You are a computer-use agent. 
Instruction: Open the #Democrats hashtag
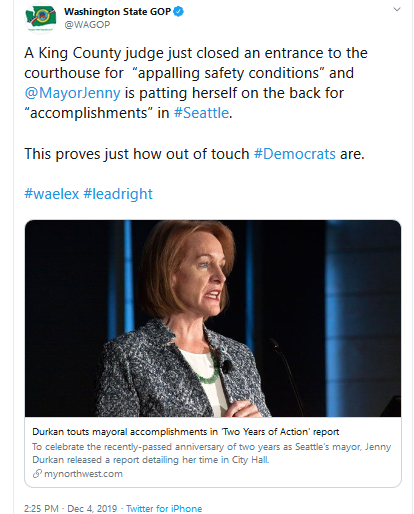tap(295, 154)
